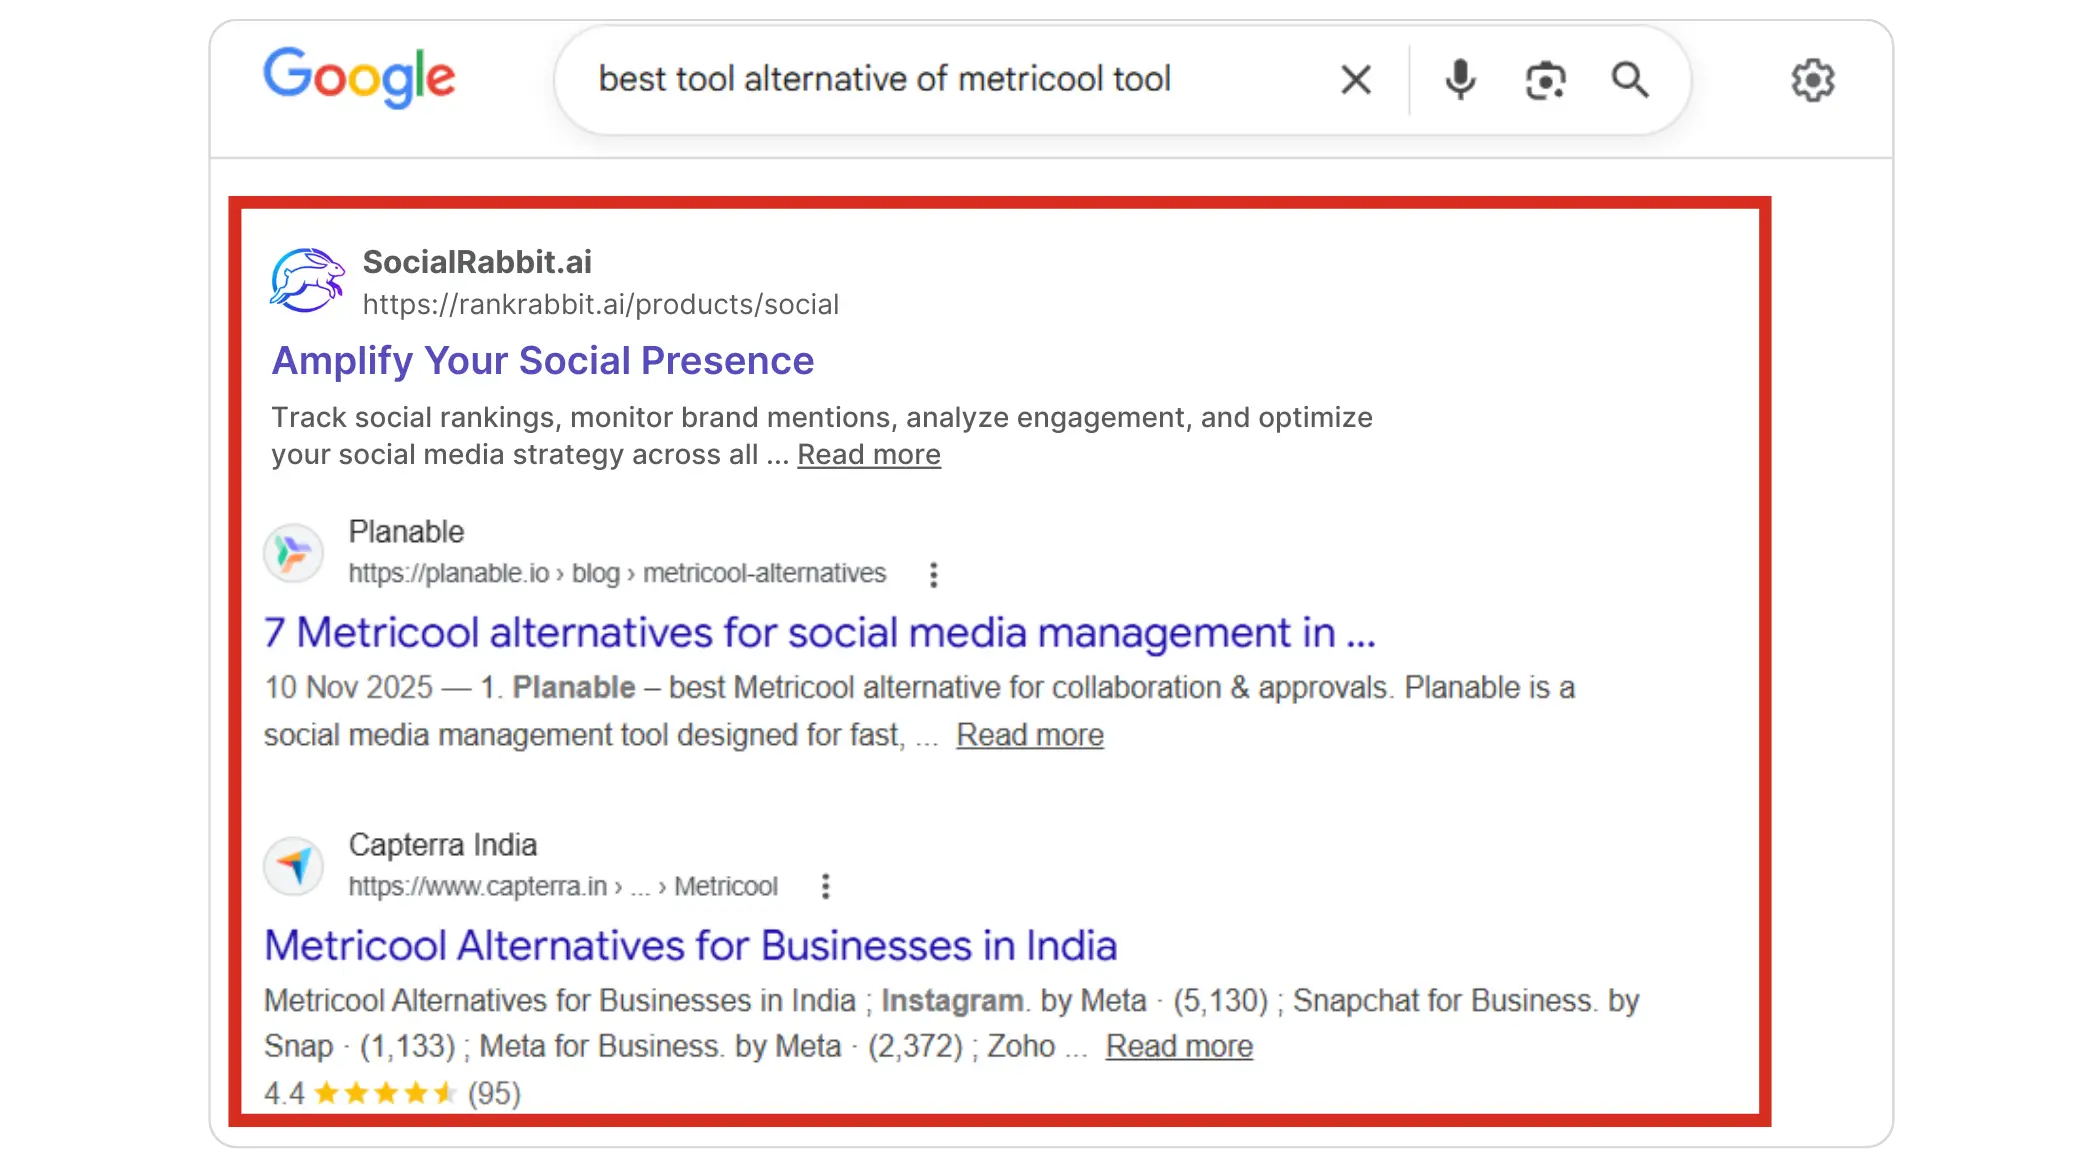Click the Capterra India favicon
This screenshot has width=2084, height=1150.
pos(293,865)
